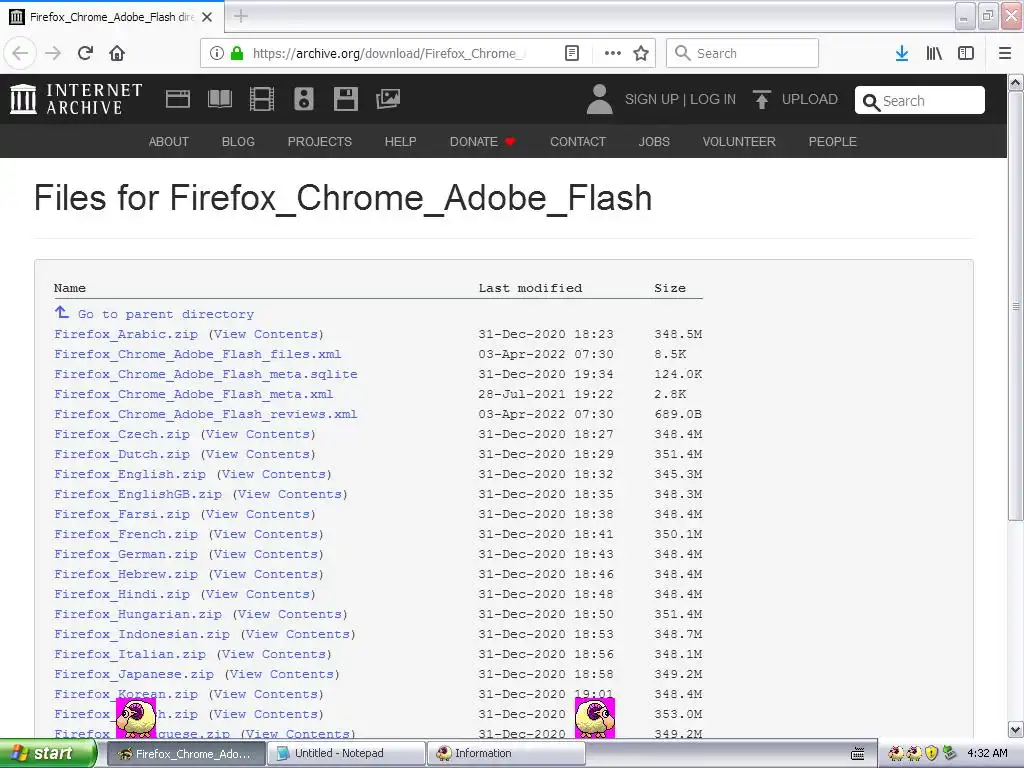View Contents of Firefox_Czech.zip
Viewport: 1024px width, 768px height.
coord(258,434)
